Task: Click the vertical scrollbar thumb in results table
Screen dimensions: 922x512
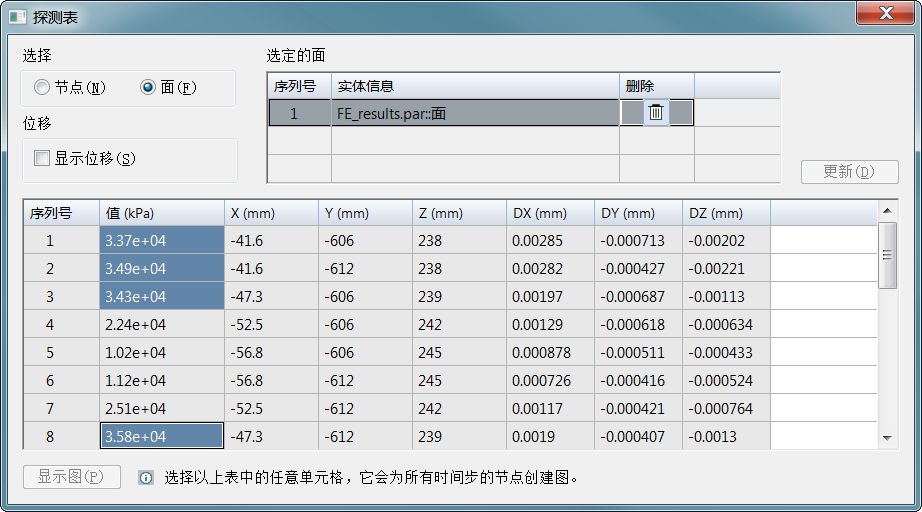Action: [x=887, y=255]
